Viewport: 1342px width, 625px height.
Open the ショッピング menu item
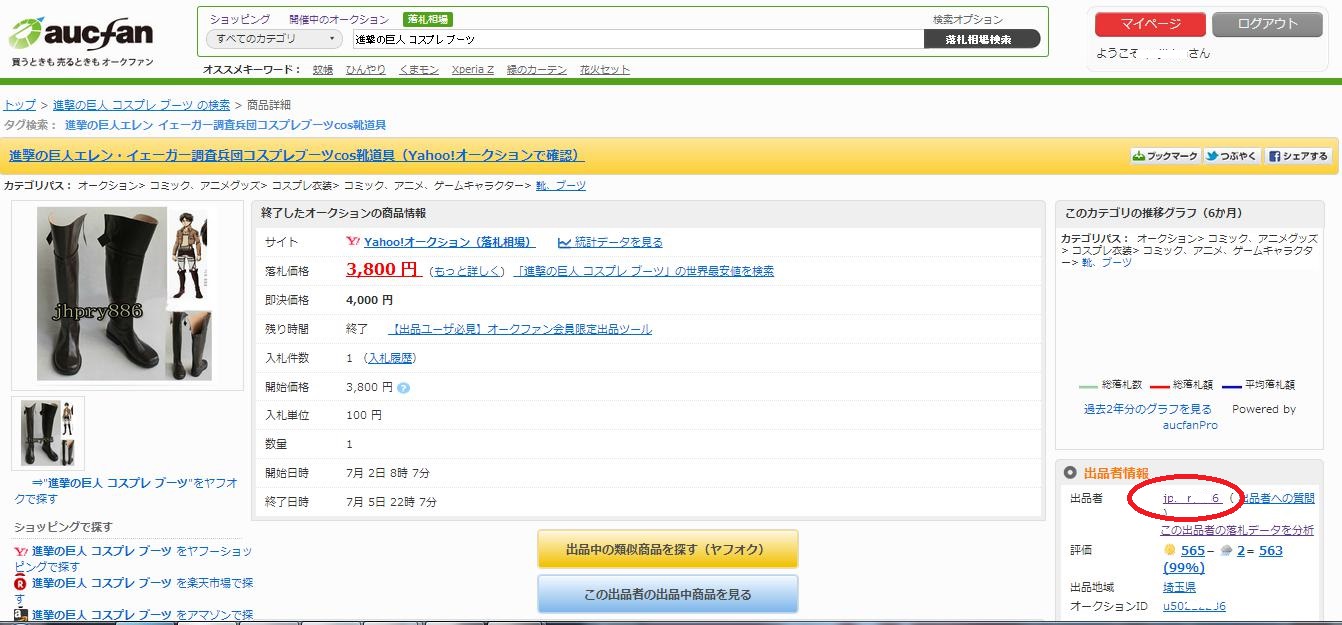click(x=240, y=18)
